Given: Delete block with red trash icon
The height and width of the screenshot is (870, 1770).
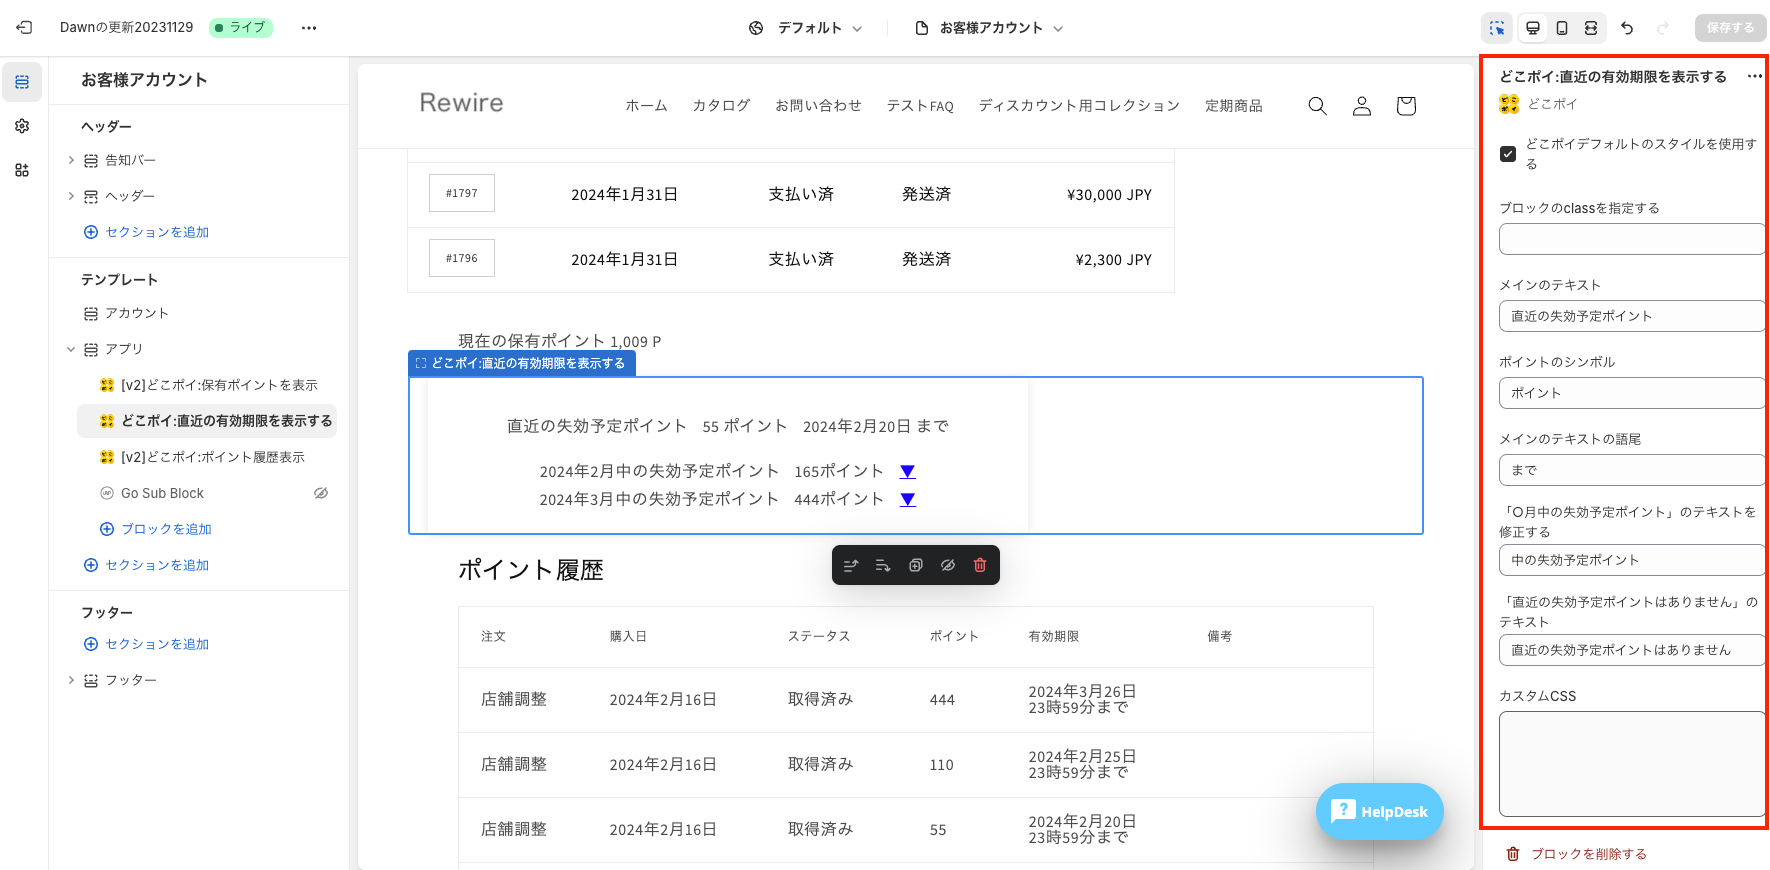Looking at the screenshot, I should [x=980, y=565].
